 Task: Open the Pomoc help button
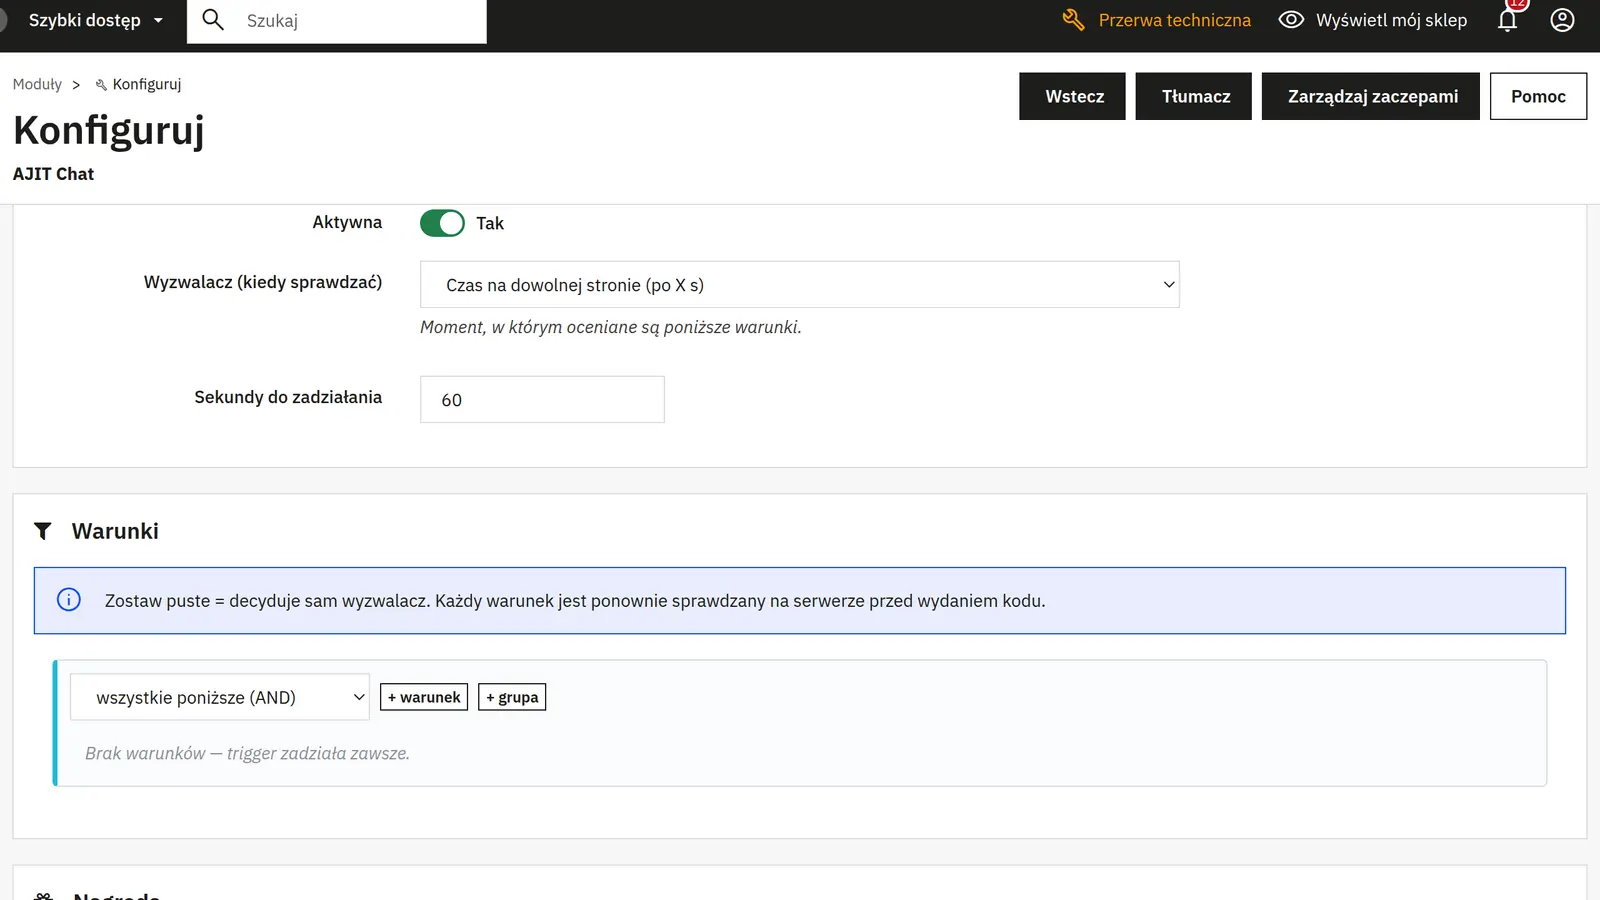(1538, 96)
